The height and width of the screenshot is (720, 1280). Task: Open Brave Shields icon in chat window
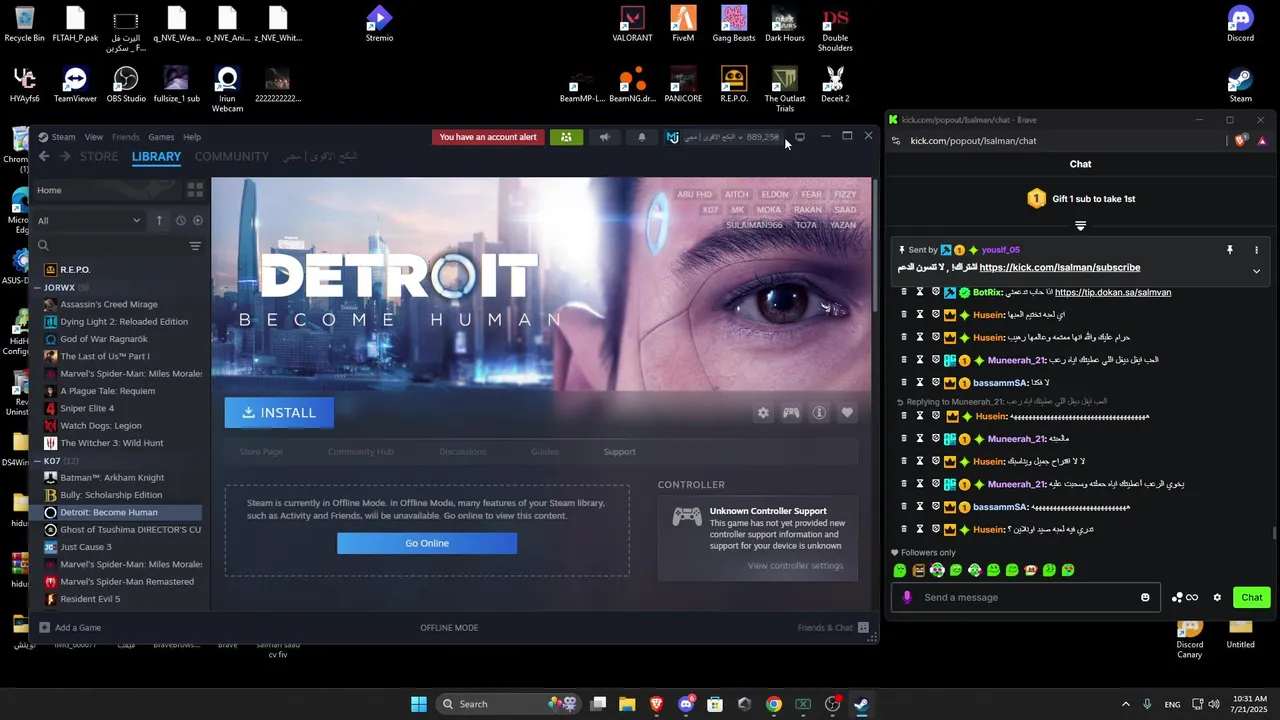tap(1241, 141)
